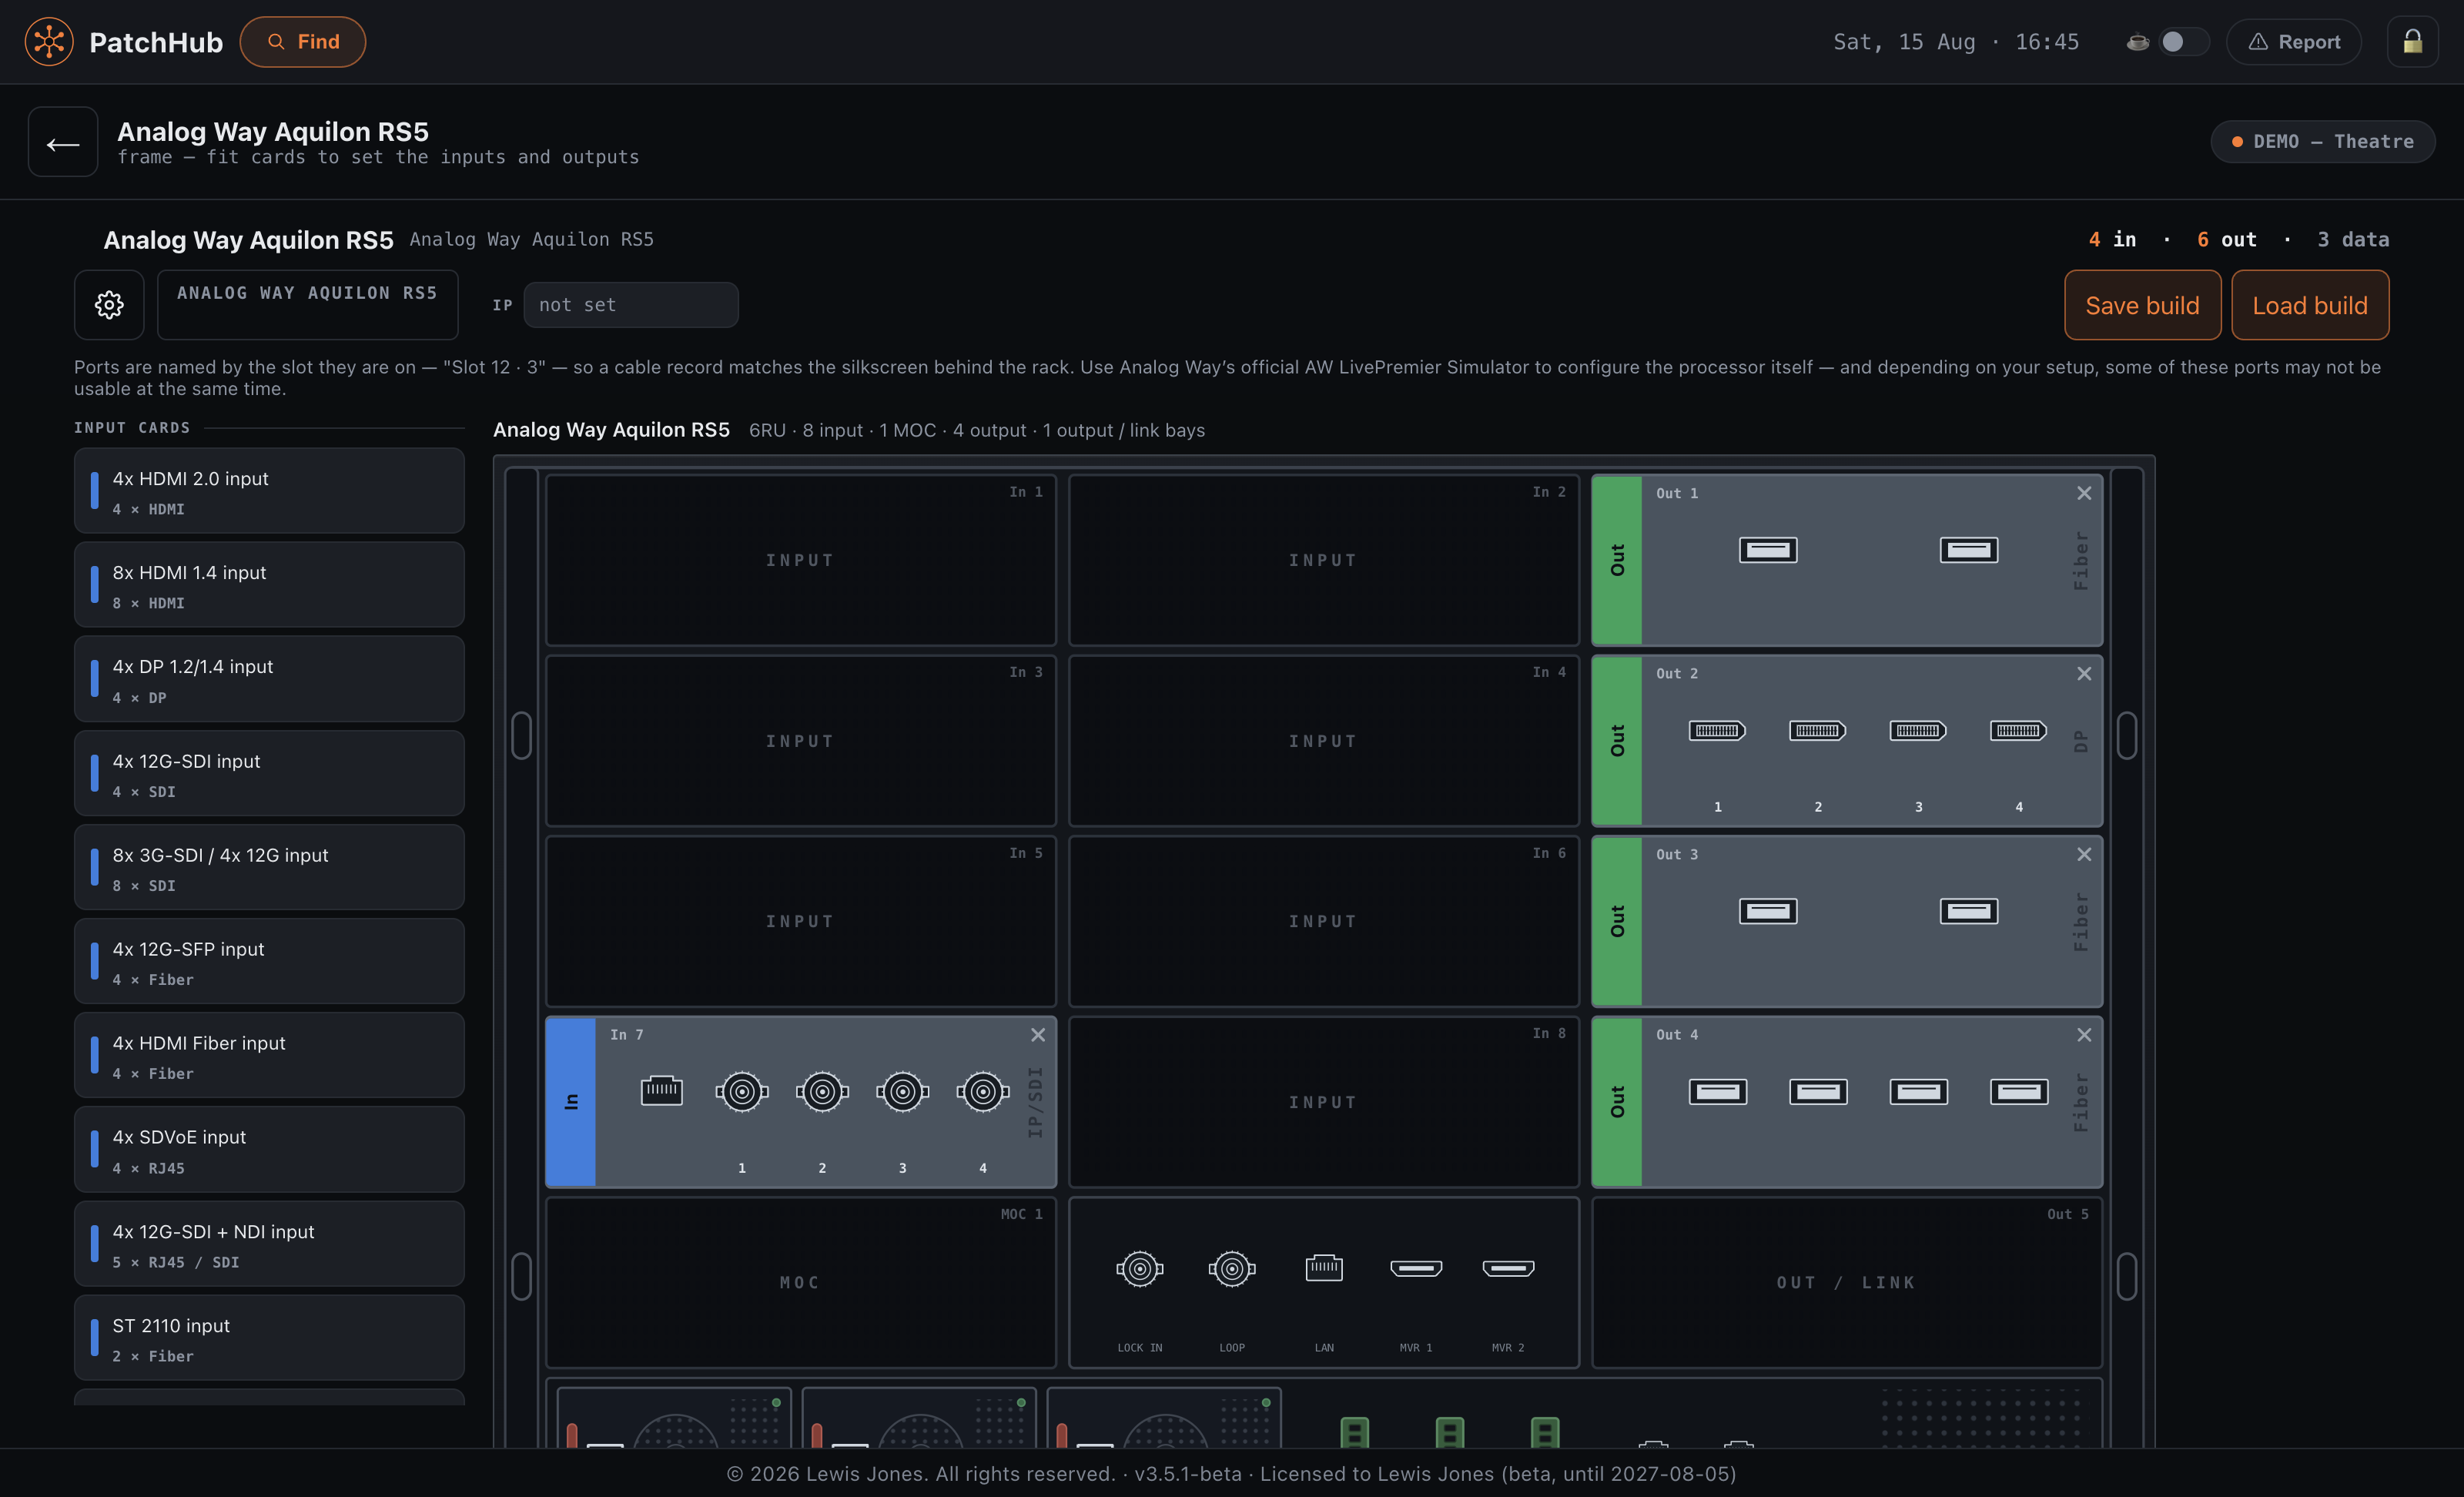
Task: Open device settings gear icon
Action: [109, 305]
